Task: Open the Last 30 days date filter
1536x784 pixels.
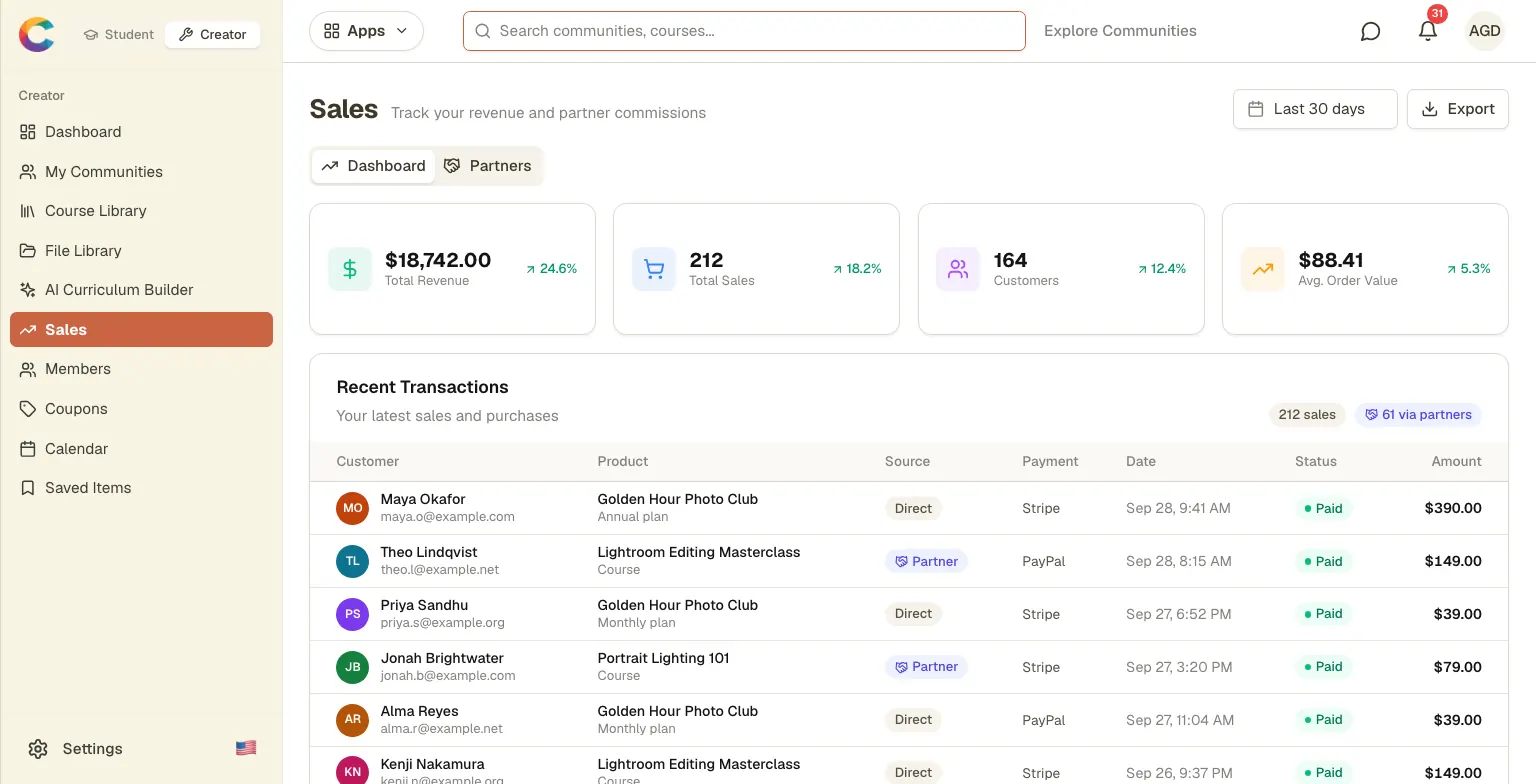Action: point(1315,109)
